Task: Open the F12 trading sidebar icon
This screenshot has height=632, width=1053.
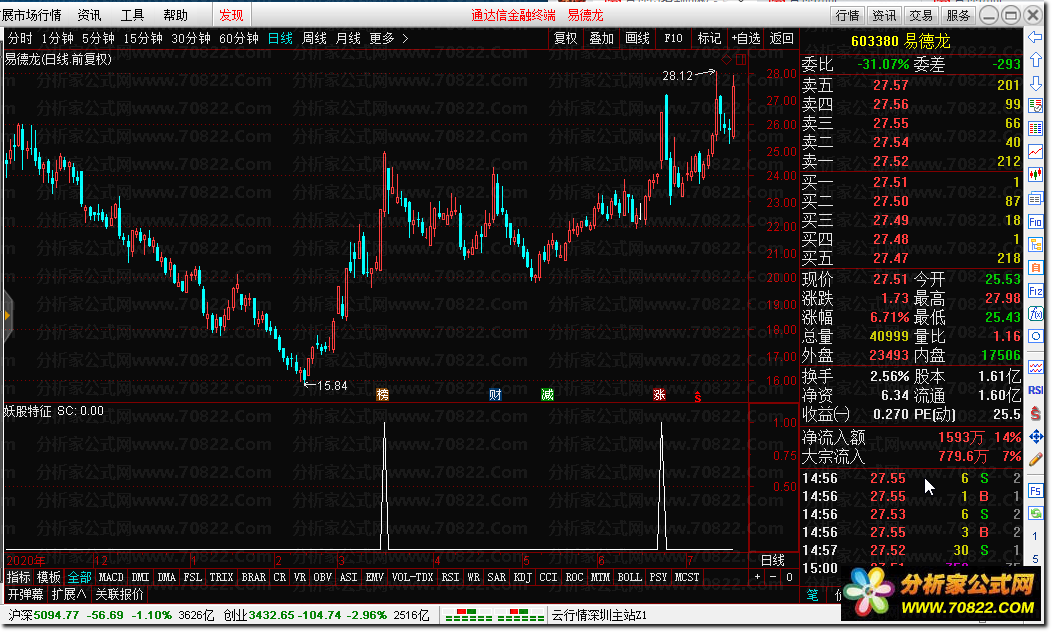Action: click(x=1036, y=291)
